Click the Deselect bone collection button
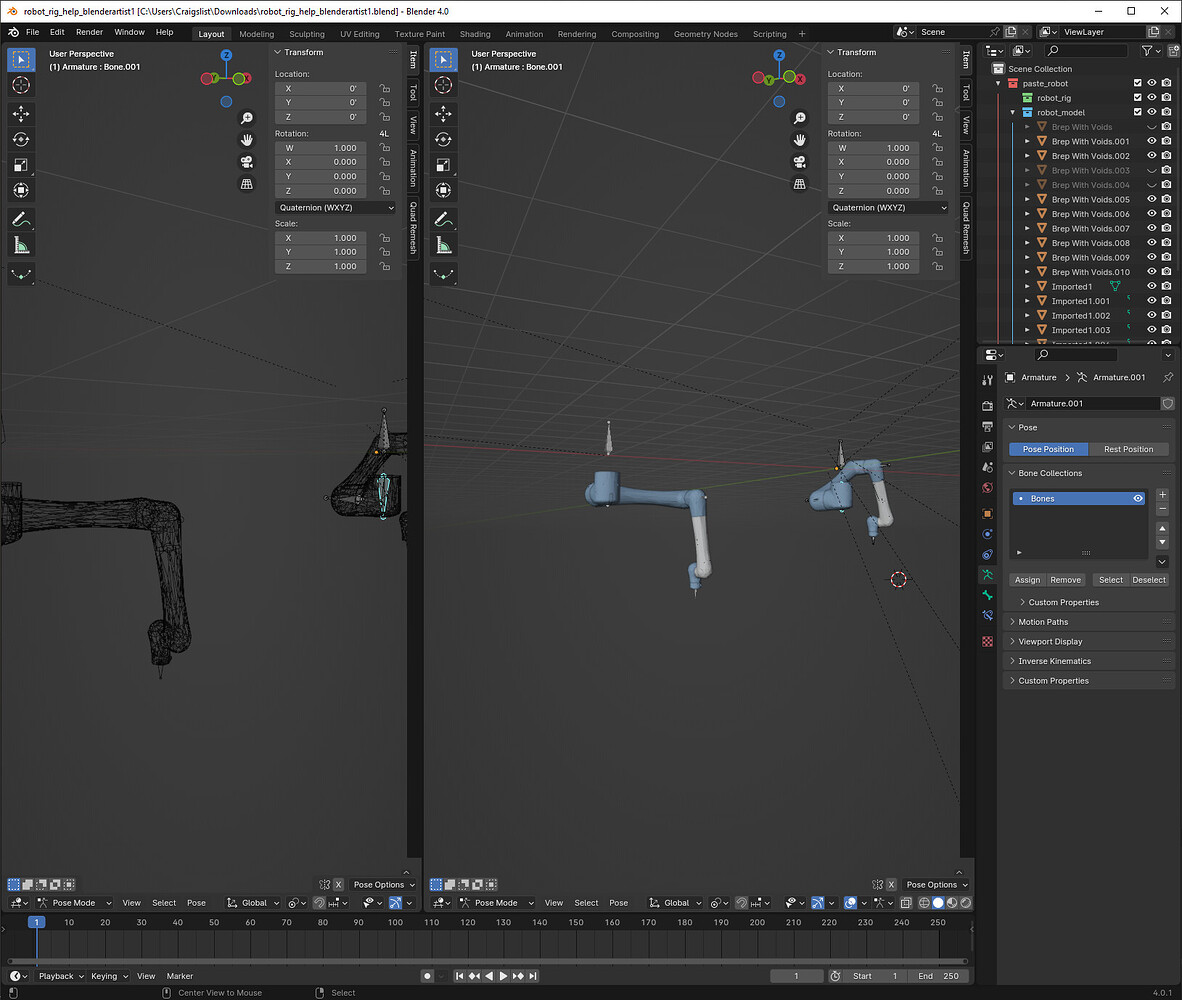Screen dimensions: 1182x1000 pos(1149,580)
